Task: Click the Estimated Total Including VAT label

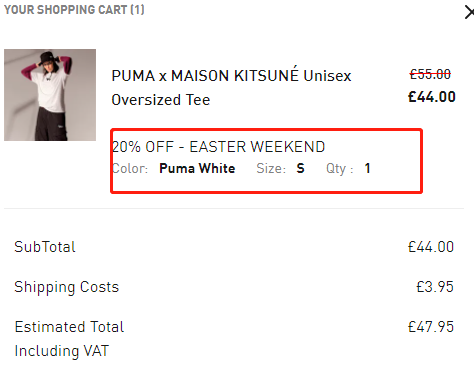Action: click(69, 339)
